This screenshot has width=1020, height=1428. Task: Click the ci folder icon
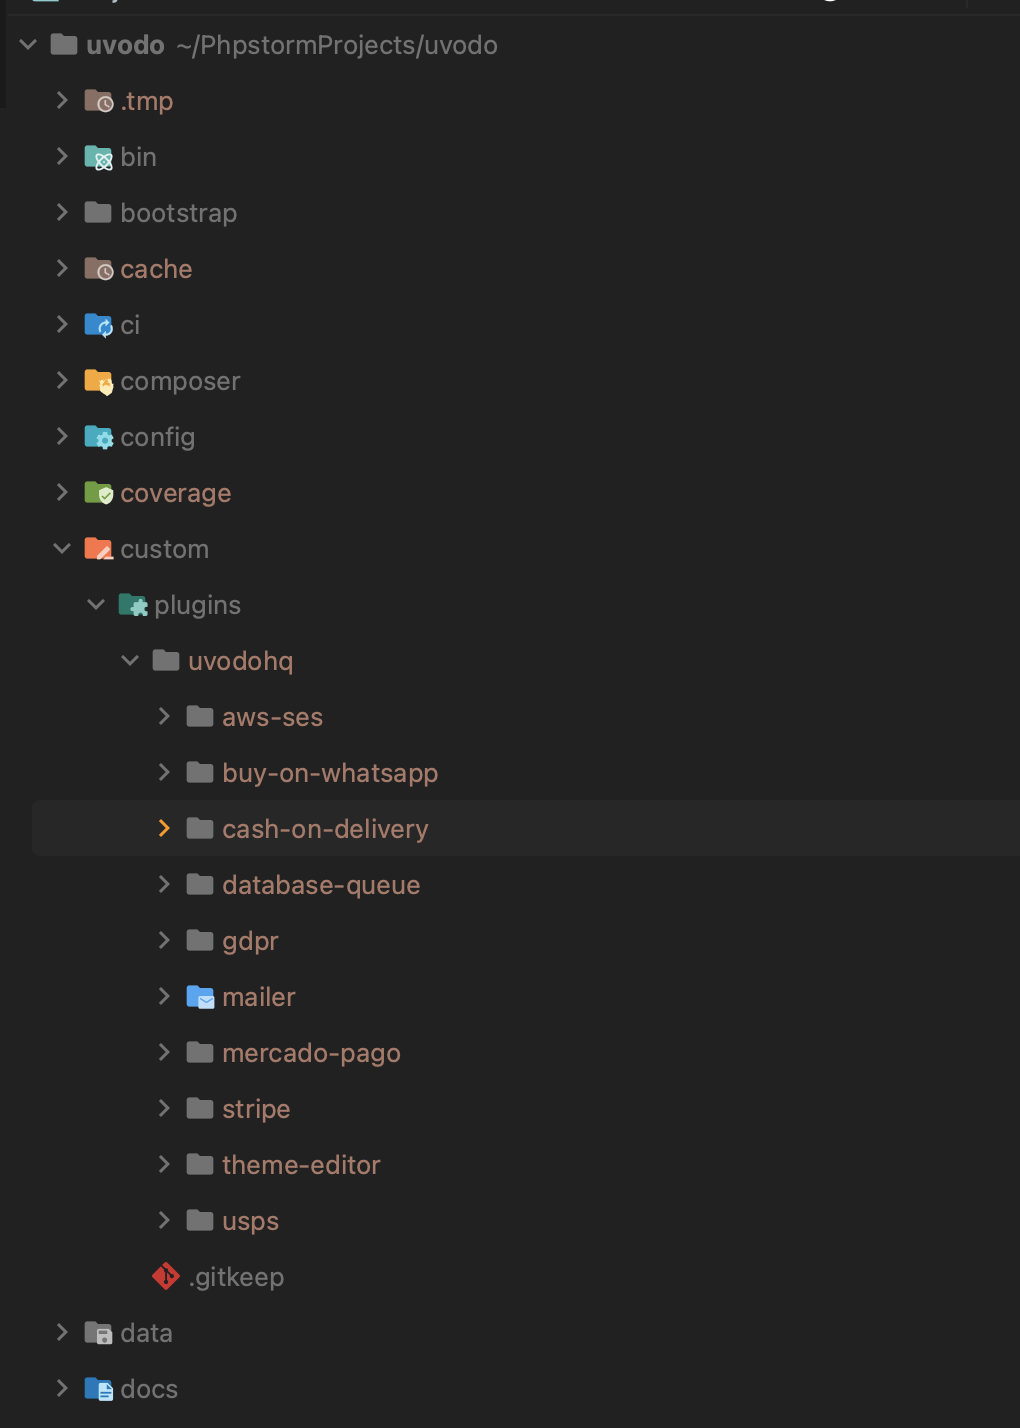coord(98,325)
